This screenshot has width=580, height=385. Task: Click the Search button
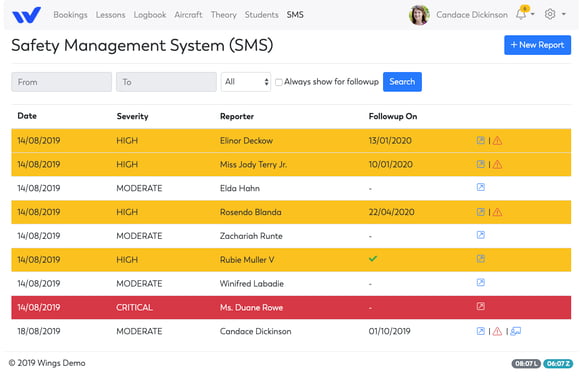click(402, 82)
